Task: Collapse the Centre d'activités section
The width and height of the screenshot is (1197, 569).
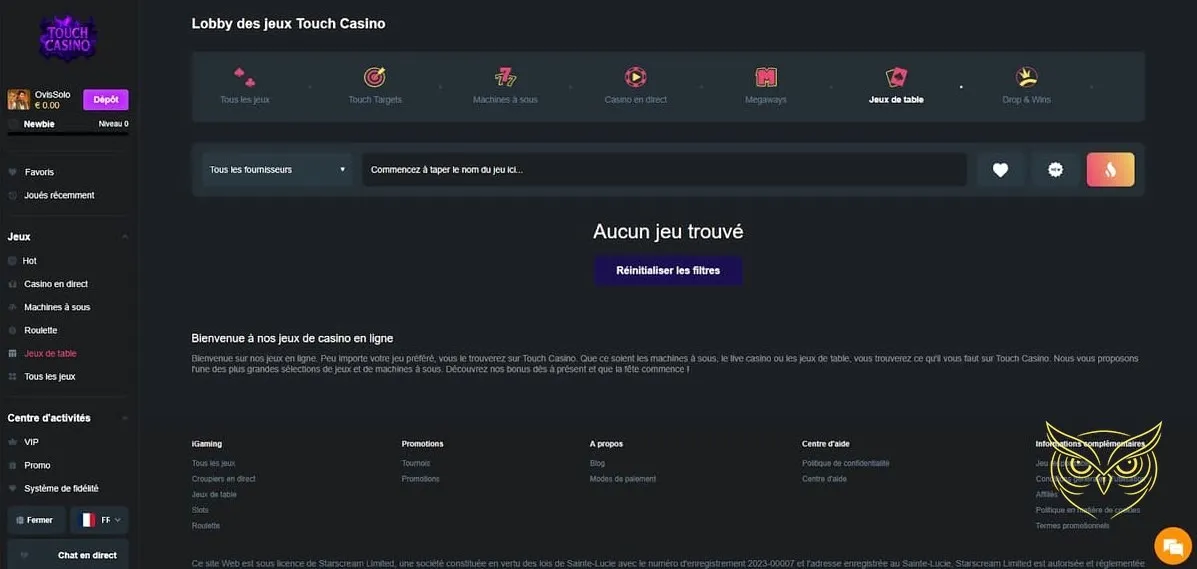Action: 124,419
